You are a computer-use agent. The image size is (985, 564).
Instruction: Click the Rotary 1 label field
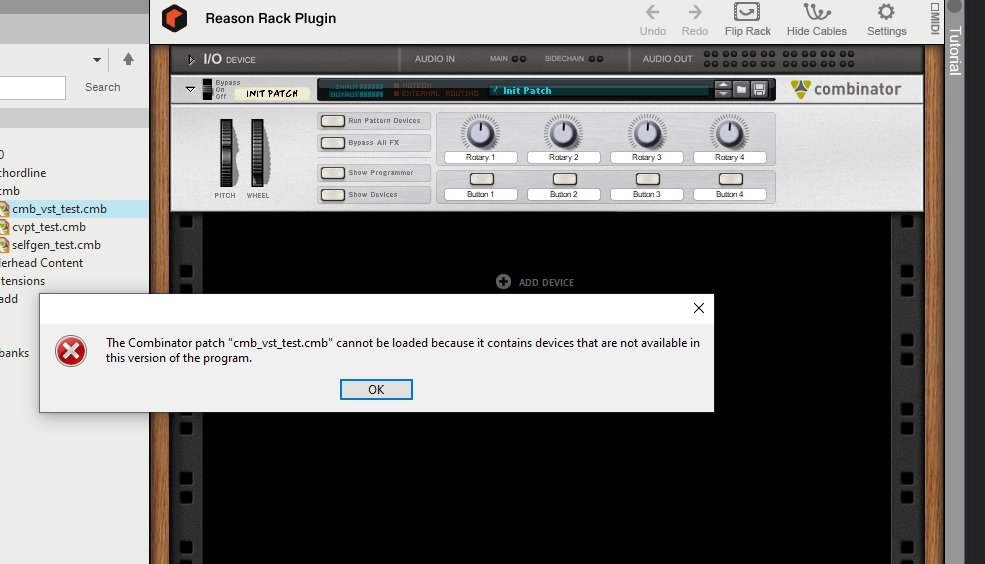click(x=481, y=158)
